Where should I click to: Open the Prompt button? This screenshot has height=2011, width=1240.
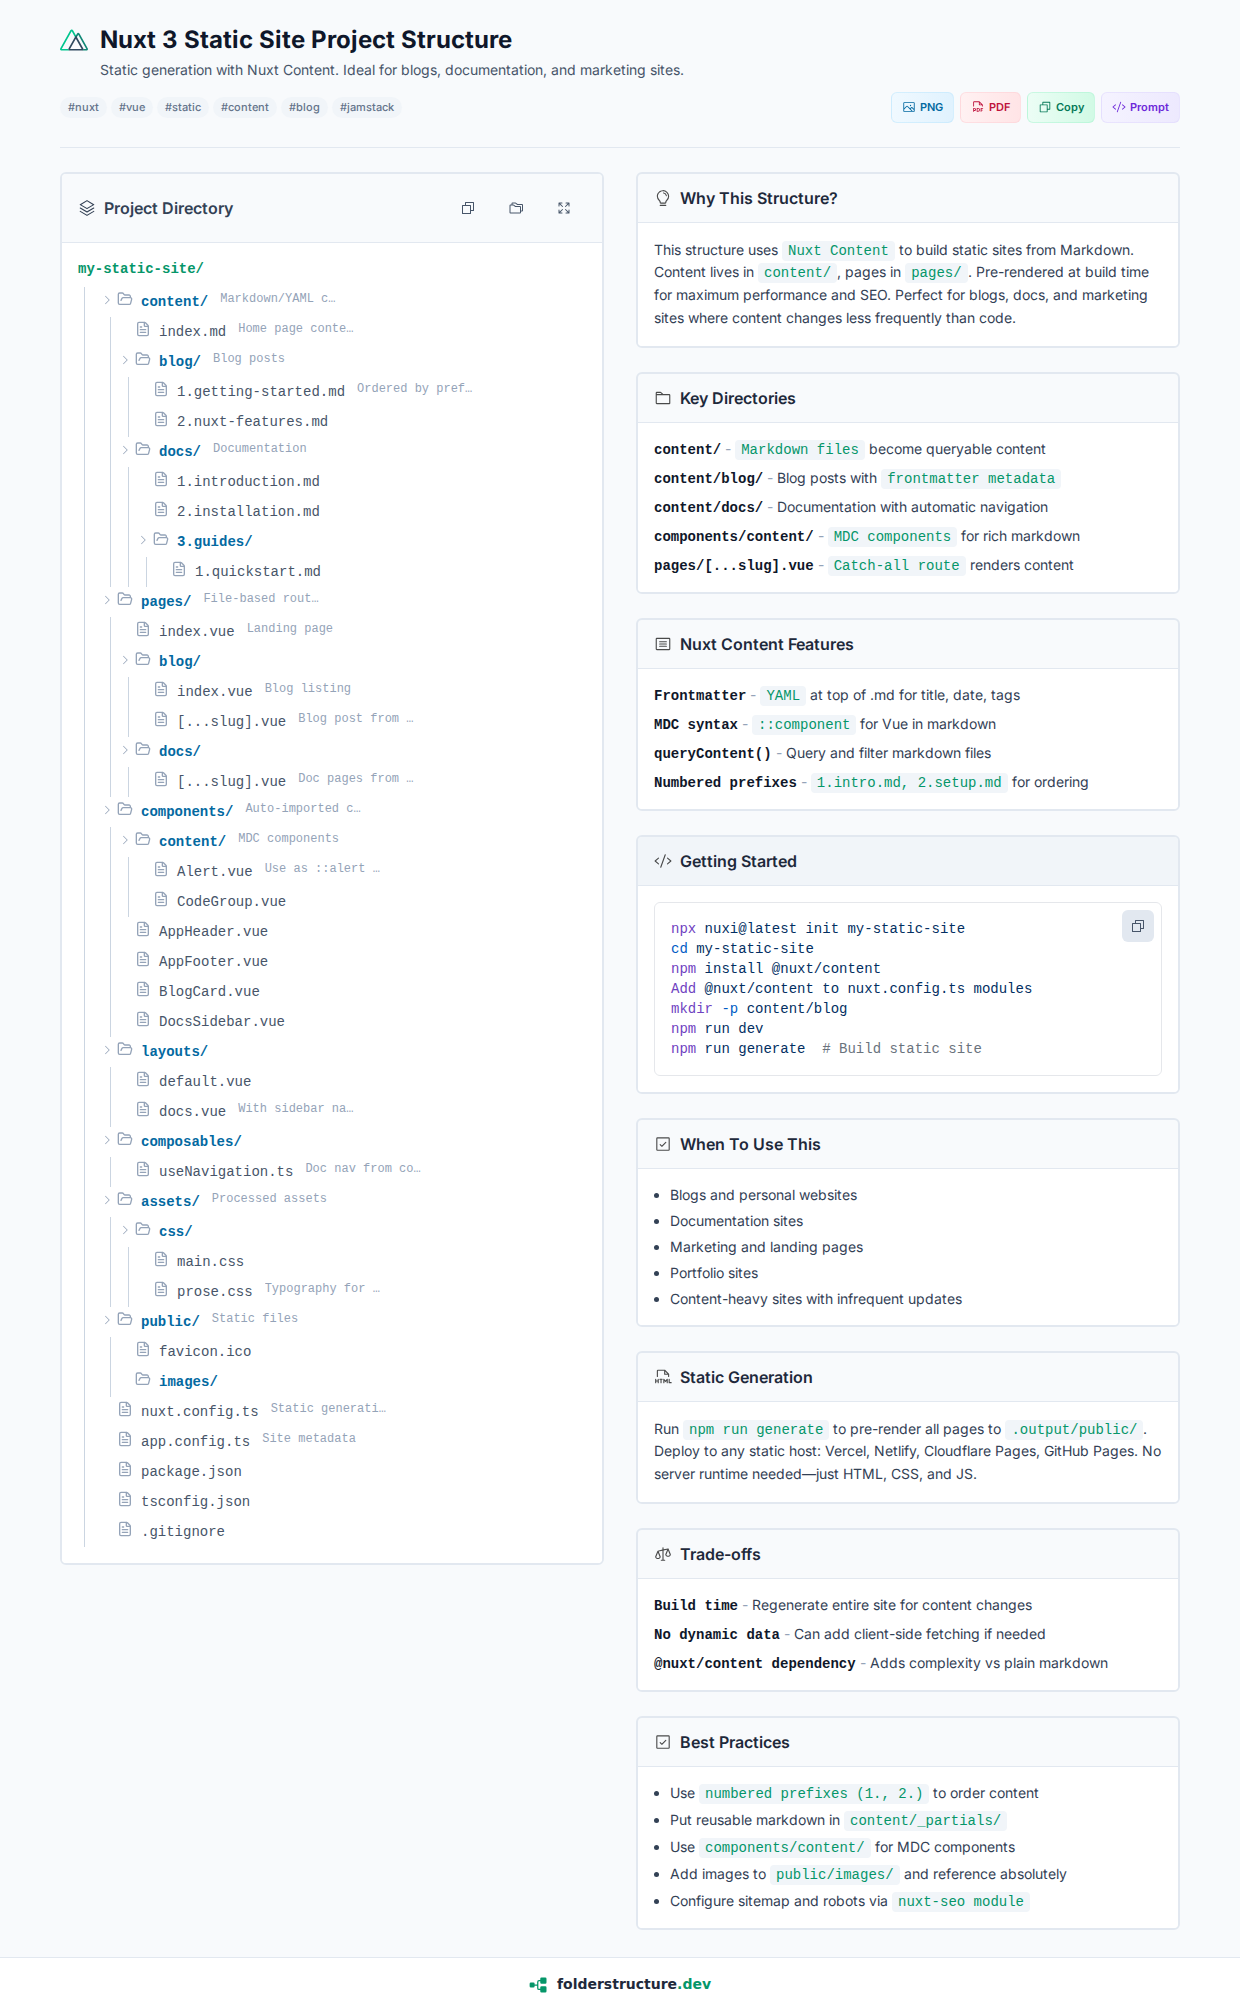click(x=1140, y=108)
